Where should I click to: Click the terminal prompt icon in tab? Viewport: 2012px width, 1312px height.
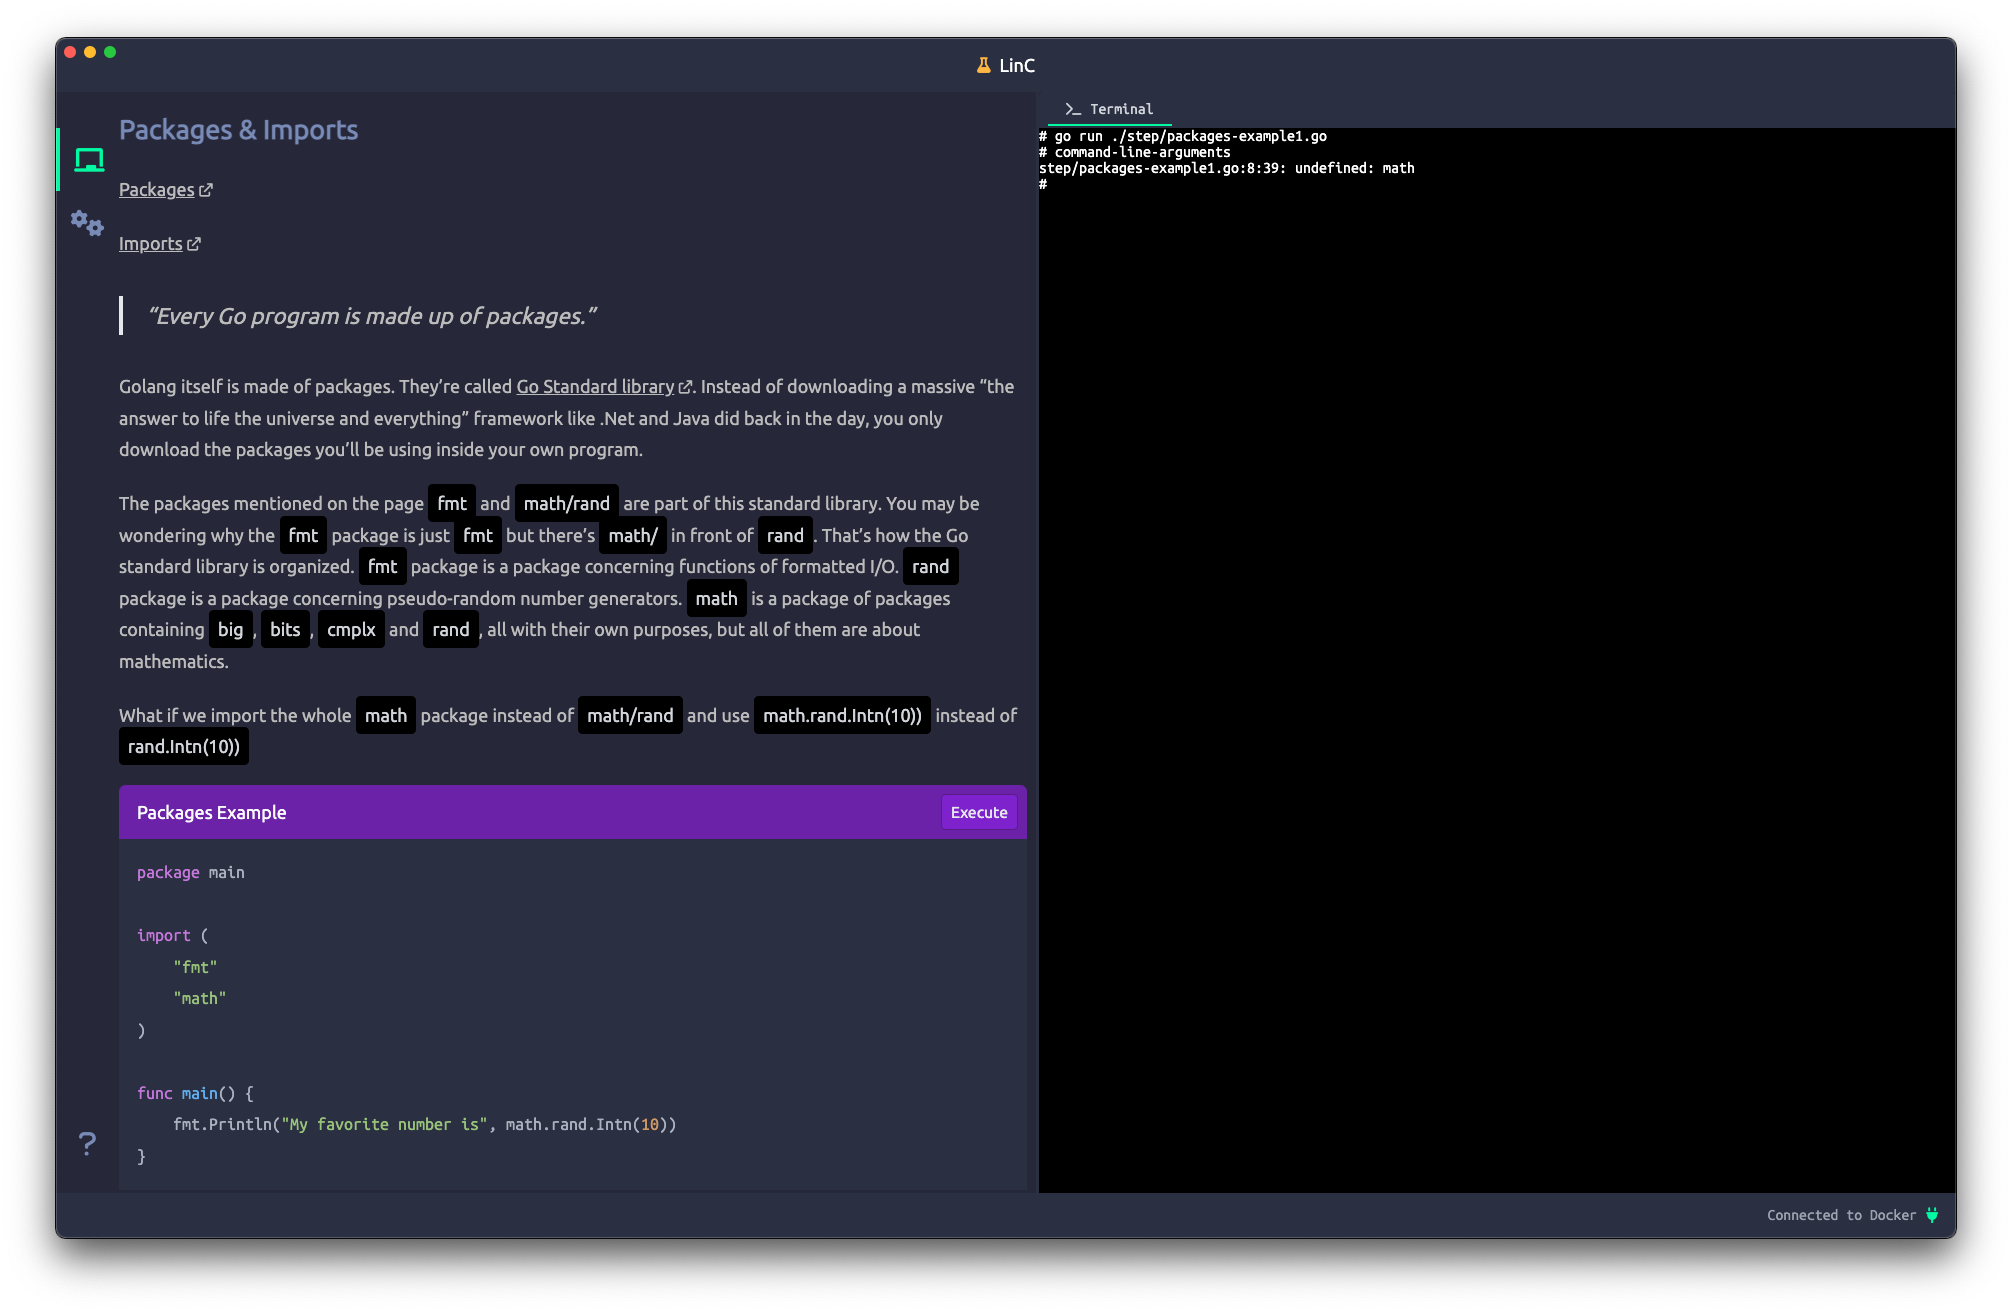(1073, 109)
